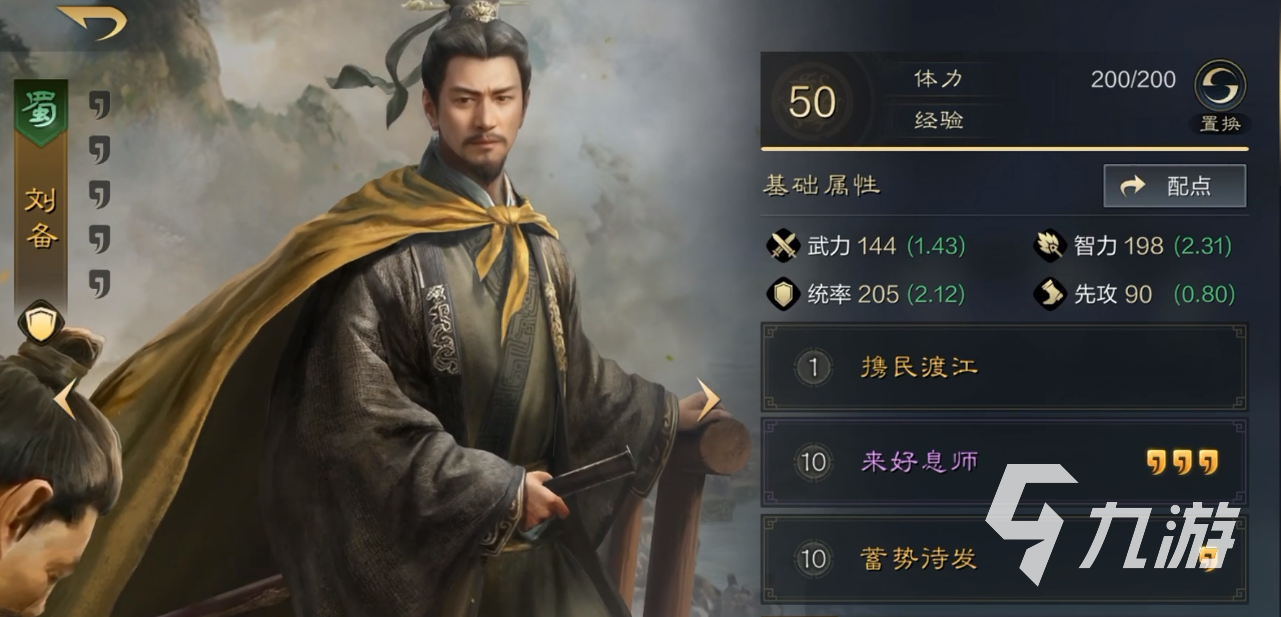Open skill 来好息师 details
The width and height of the screenshot is (1281, 617).
pos(1004,462)
